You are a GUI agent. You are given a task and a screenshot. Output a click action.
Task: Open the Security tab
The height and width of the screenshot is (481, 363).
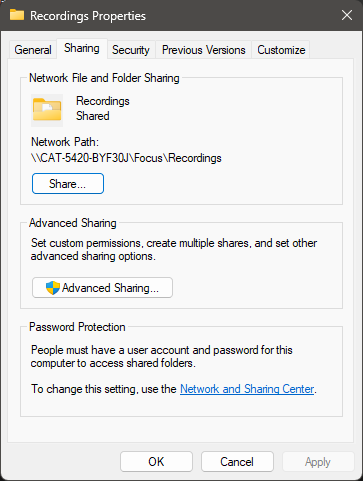(x=131, y=50)
